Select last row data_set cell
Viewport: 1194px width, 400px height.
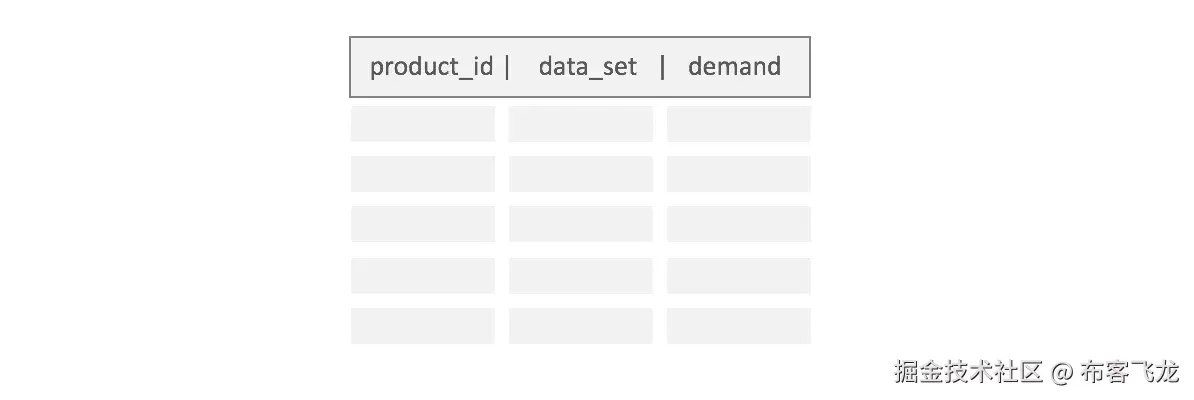pyautogui.click(x=580, y=326)
